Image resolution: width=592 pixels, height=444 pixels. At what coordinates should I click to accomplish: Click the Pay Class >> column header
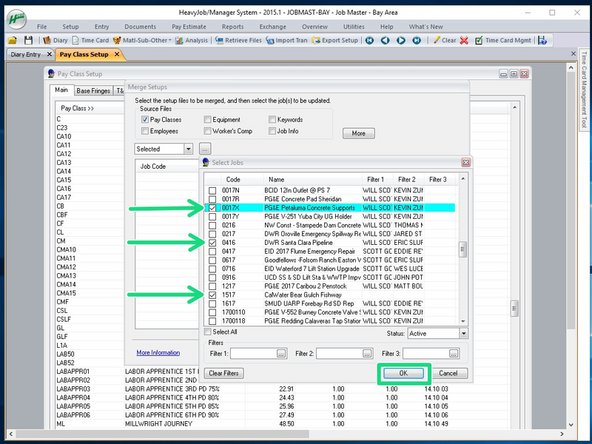77,108
